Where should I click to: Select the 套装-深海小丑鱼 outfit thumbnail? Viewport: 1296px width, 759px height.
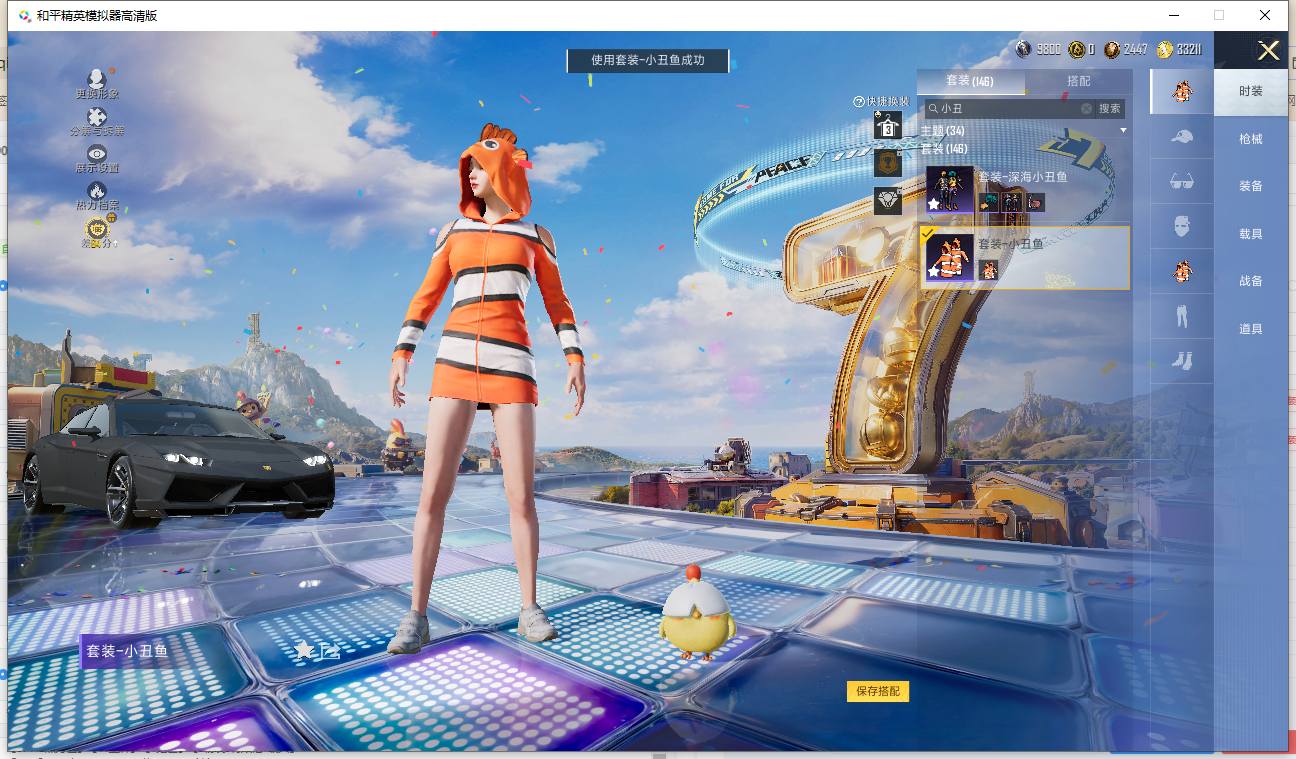[x=950, y=189]
